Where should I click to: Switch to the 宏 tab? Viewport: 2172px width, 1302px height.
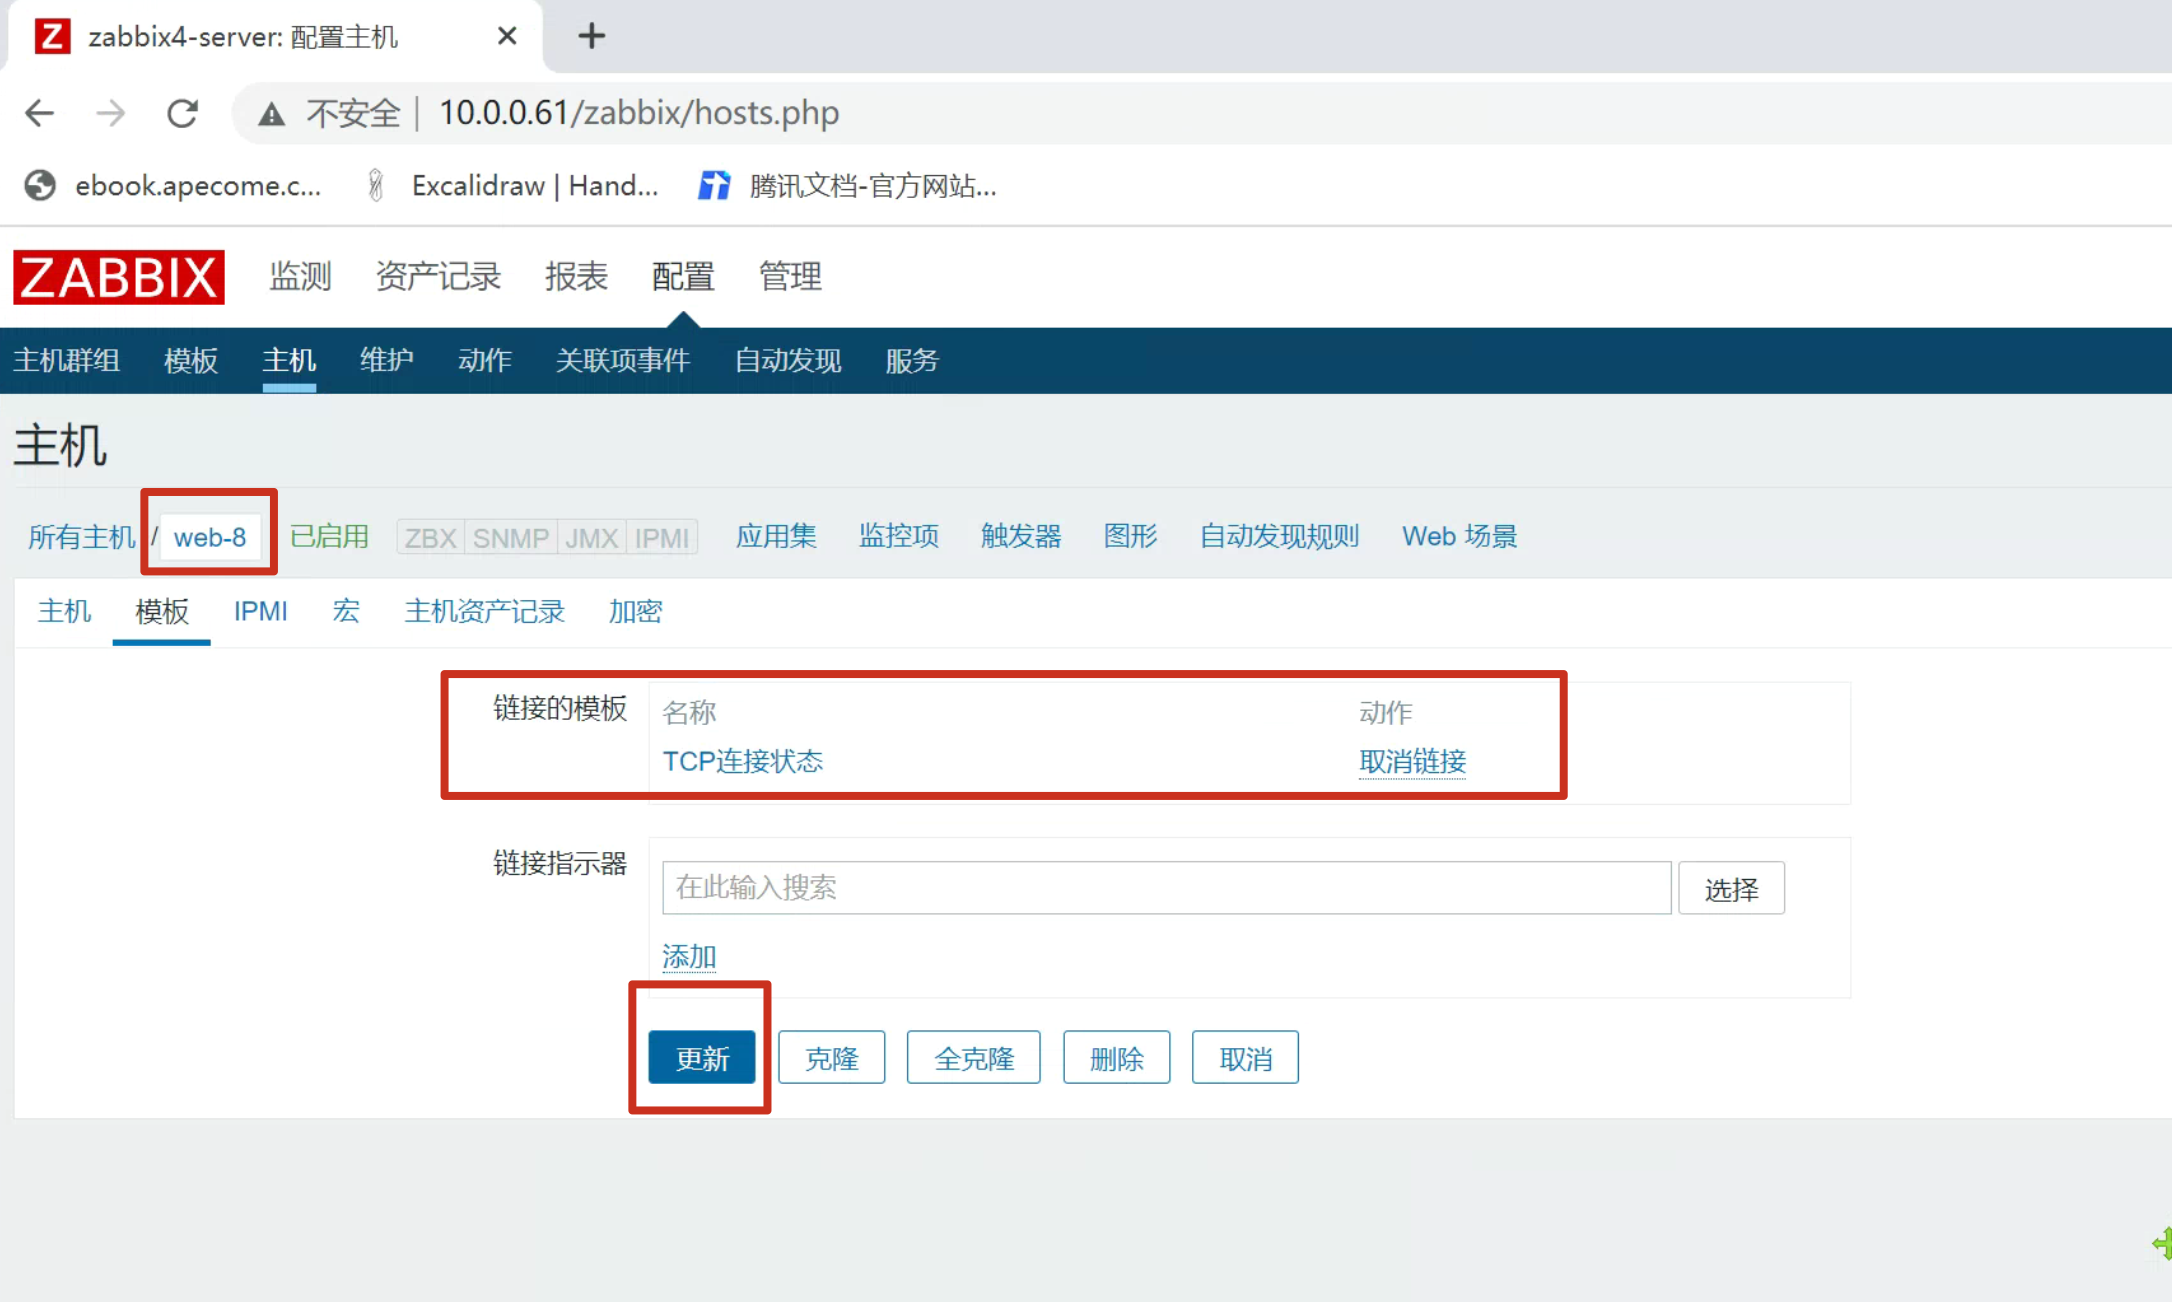(x=346, y=611)
